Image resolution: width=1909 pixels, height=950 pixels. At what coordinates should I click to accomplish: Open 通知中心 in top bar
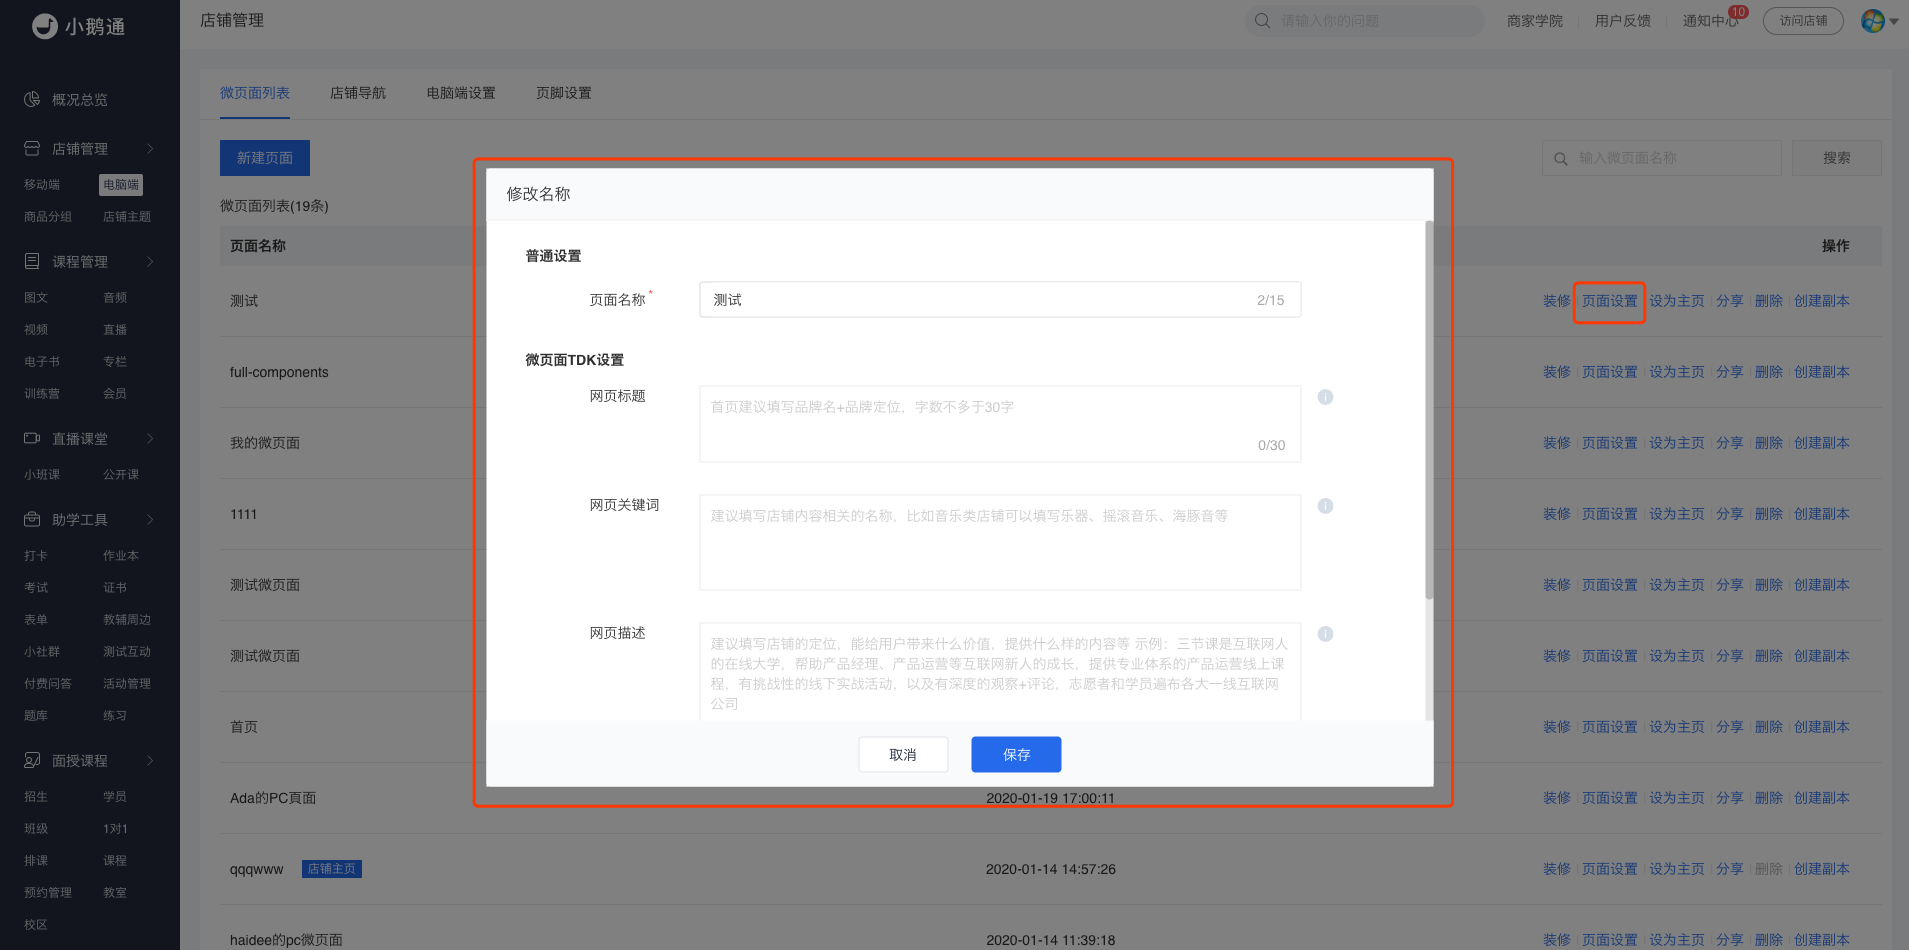point(1710,21)
